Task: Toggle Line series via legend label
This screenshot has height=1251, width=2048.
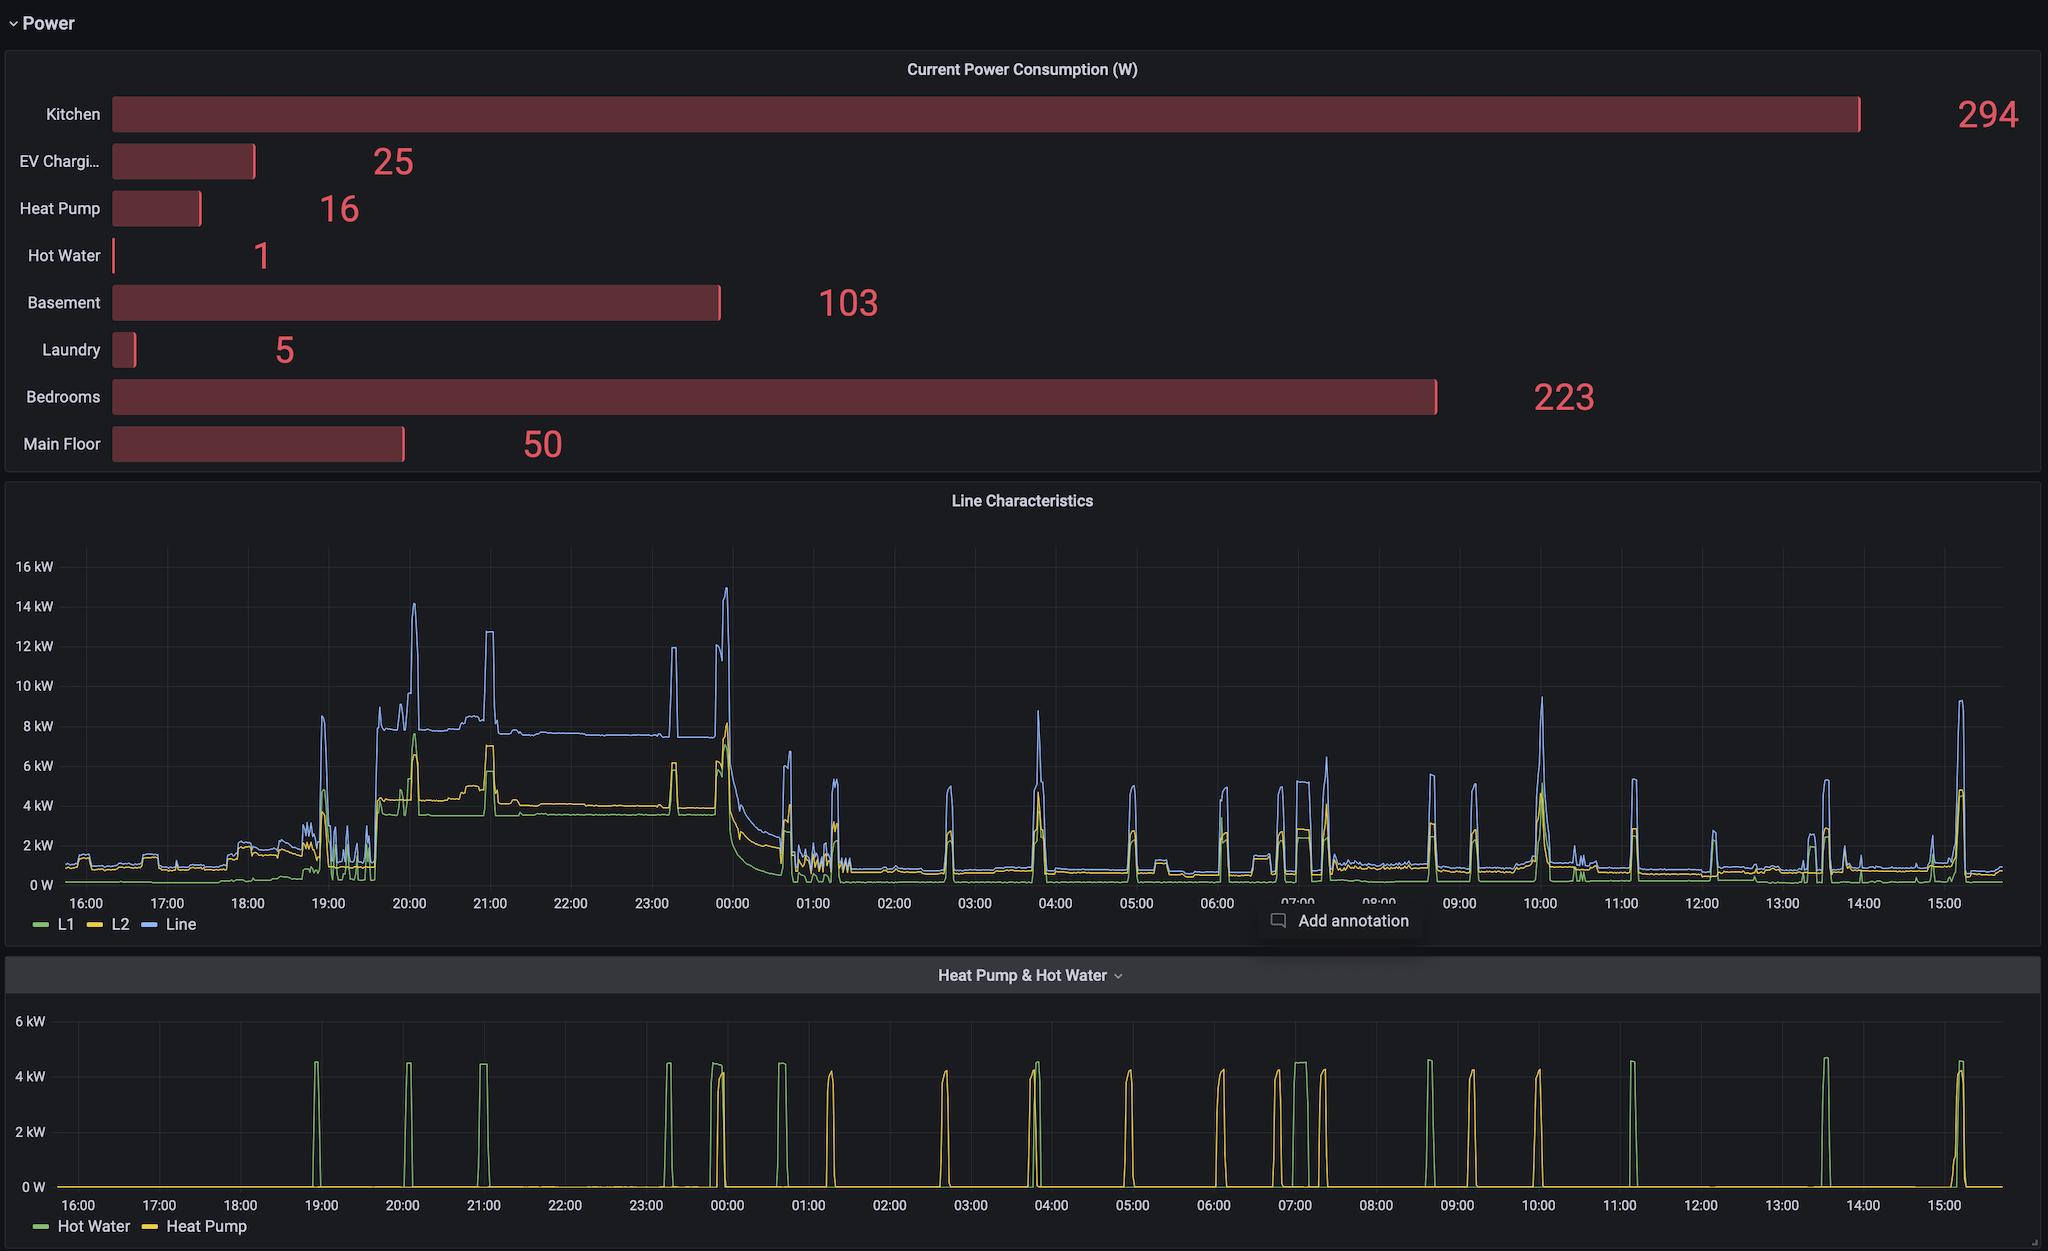Action: [181, 925]
